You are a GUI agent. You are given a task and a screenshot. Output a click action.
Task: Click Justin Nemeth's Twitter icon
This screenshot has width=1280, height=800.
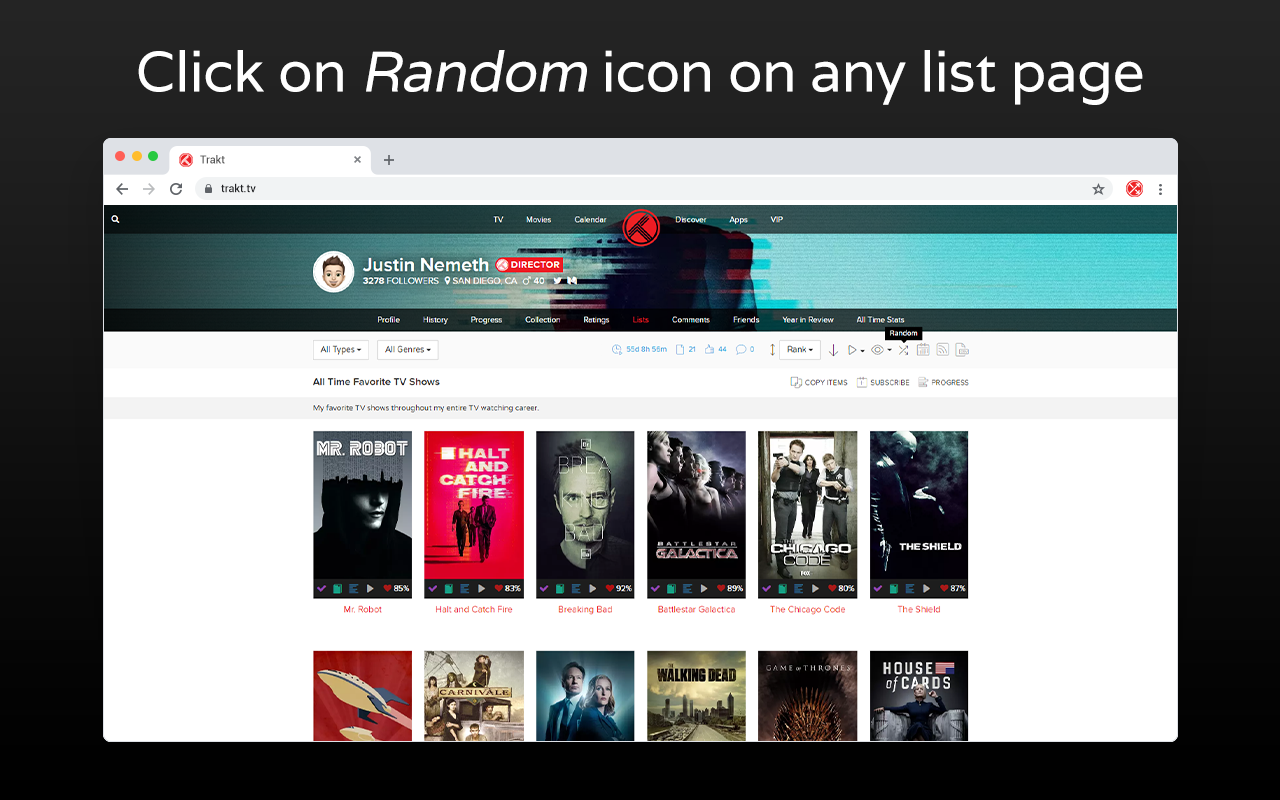(x=557, y=281)
